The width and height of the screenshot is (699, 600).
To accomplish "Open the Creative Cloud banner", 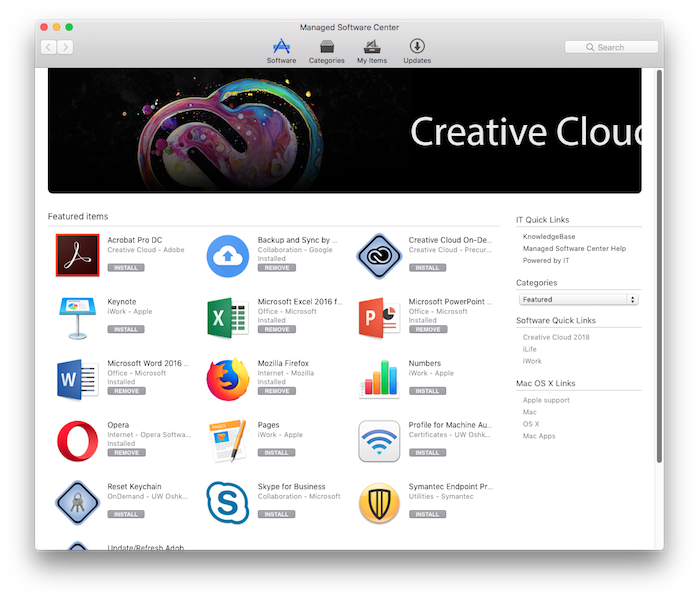I will 345,131.
